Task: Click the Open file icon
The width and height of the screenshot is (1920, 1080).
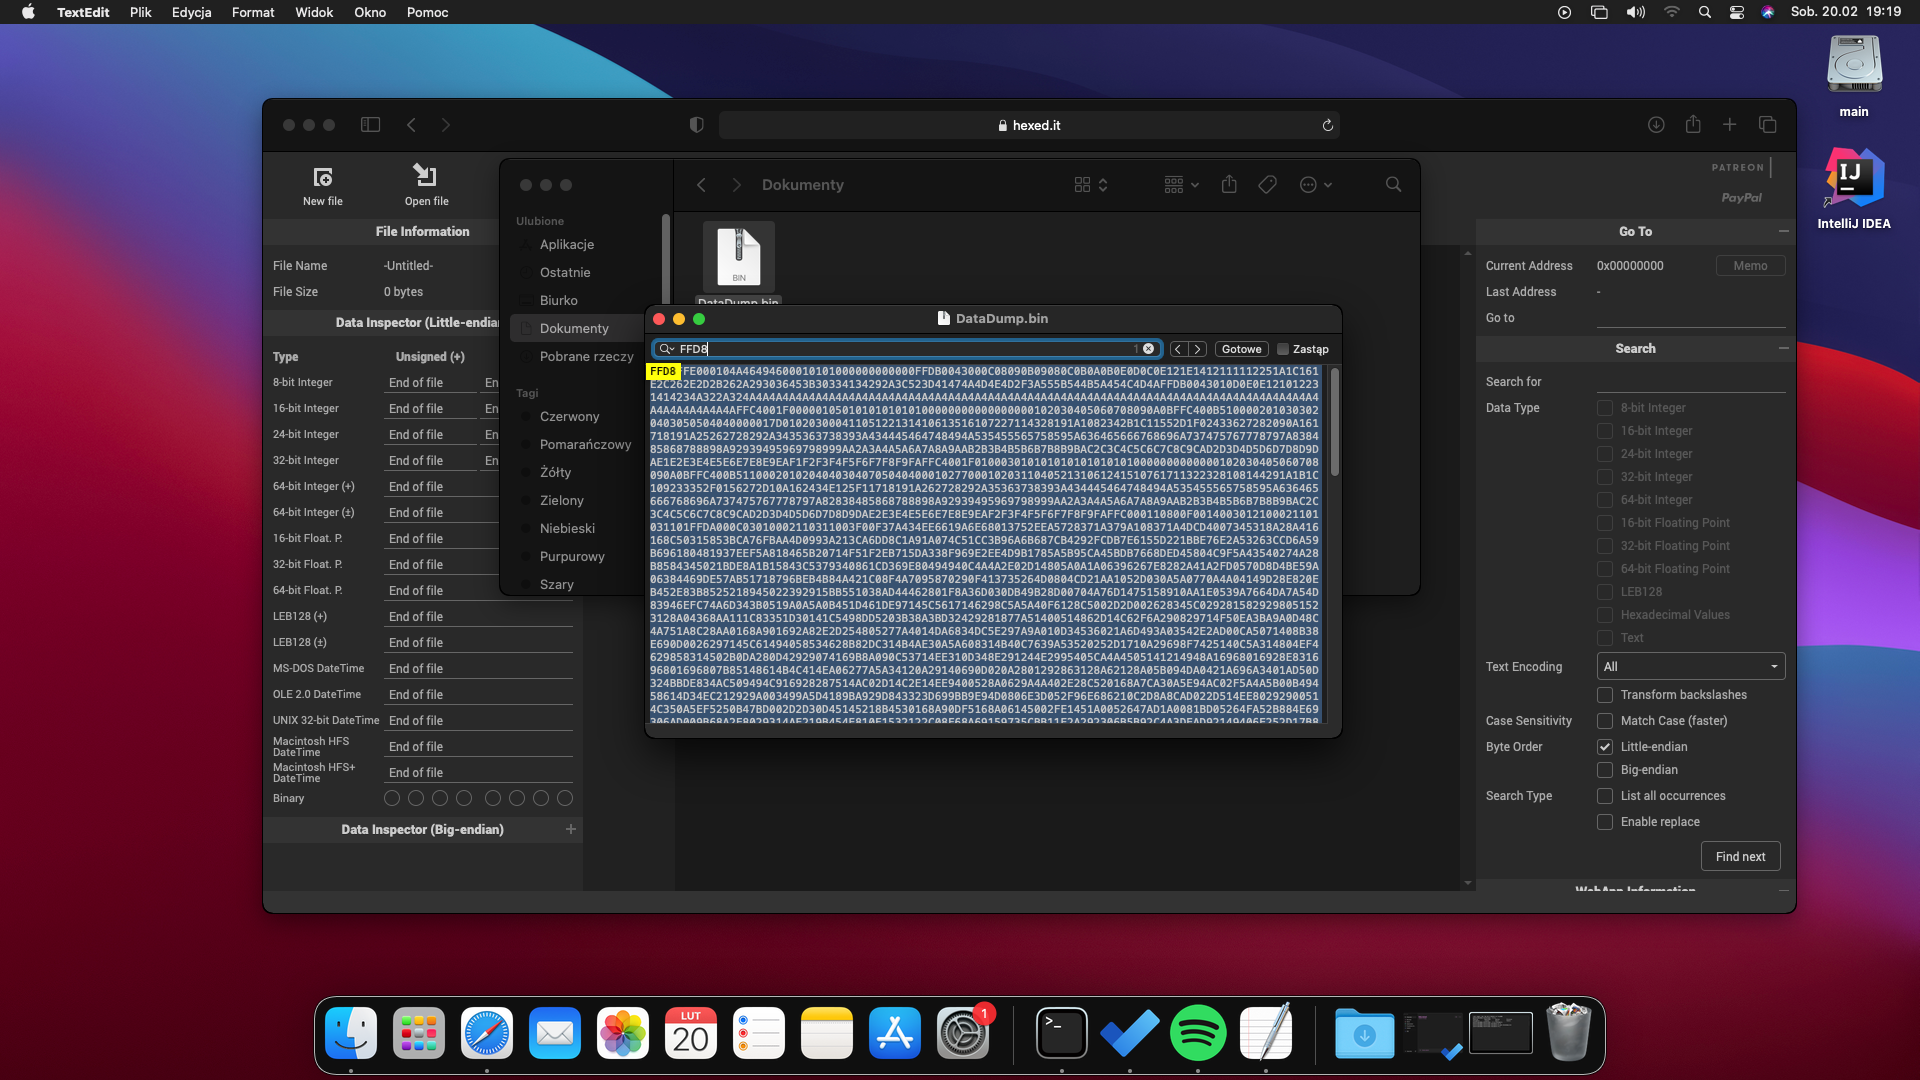Action: click(x=426, y=178)
